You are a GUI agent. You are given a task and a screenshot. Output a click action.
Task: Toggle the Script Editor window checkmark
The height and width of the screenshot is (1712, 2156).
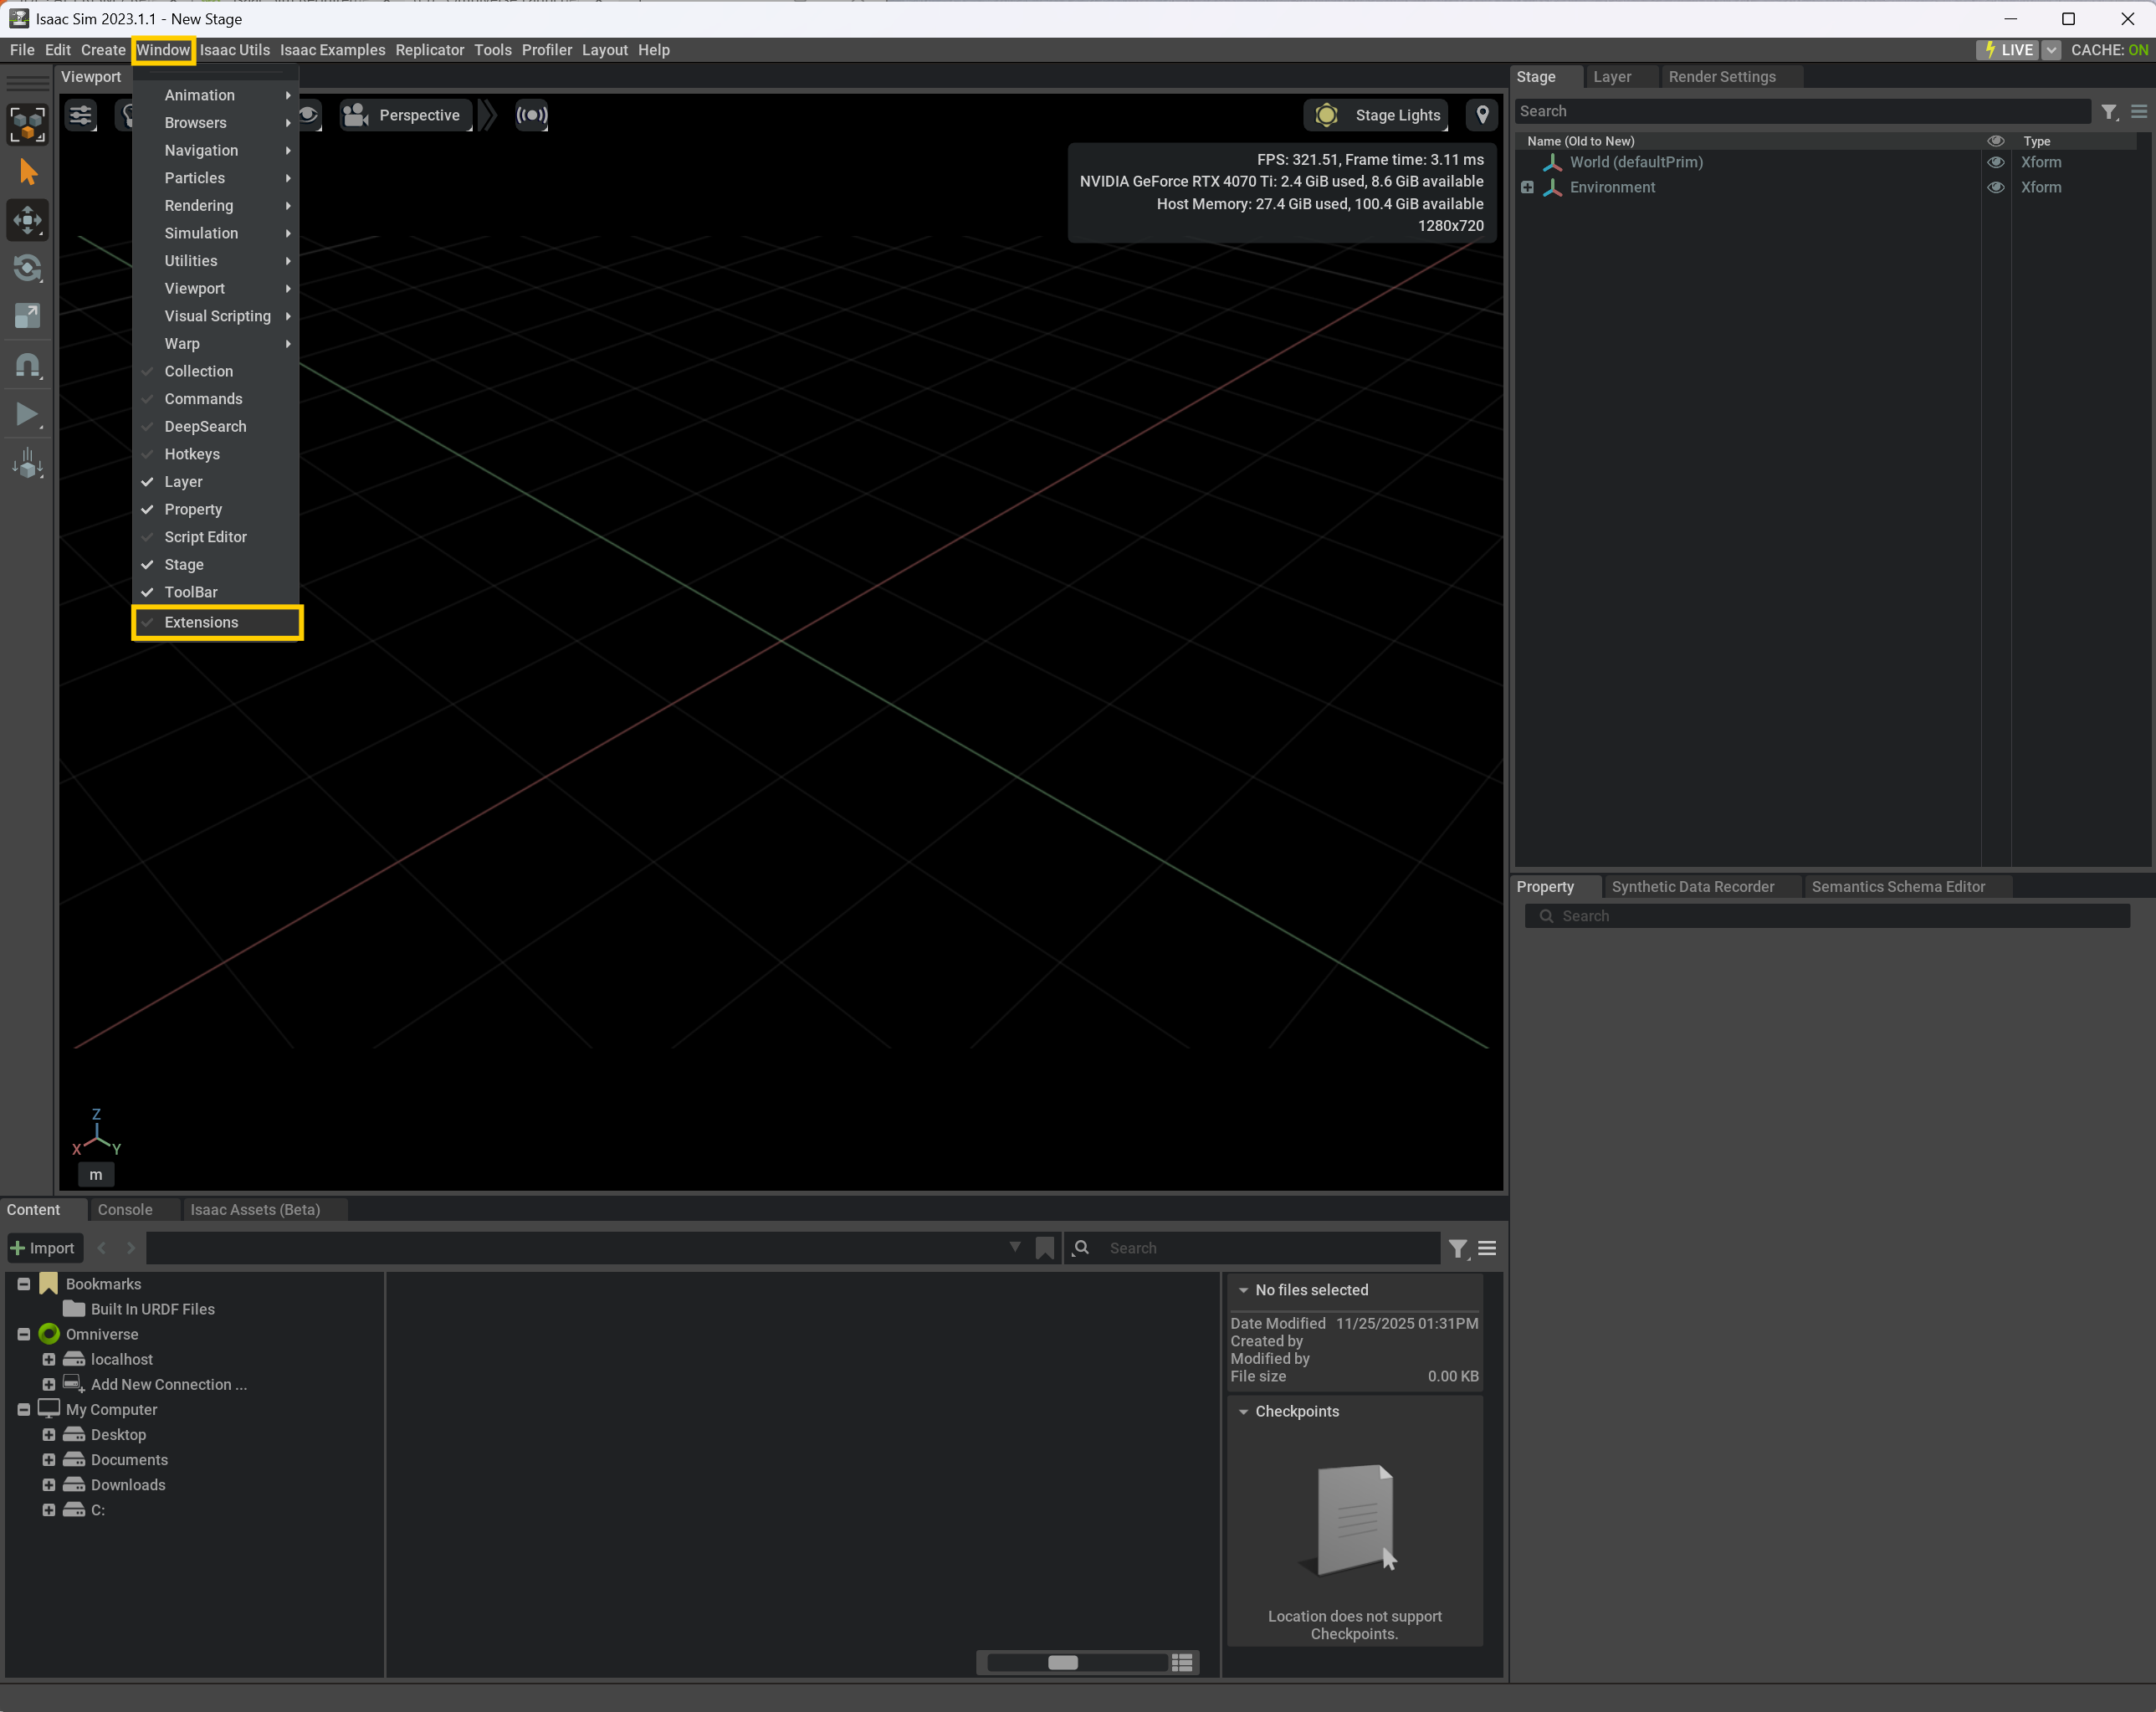coord(205,537)
